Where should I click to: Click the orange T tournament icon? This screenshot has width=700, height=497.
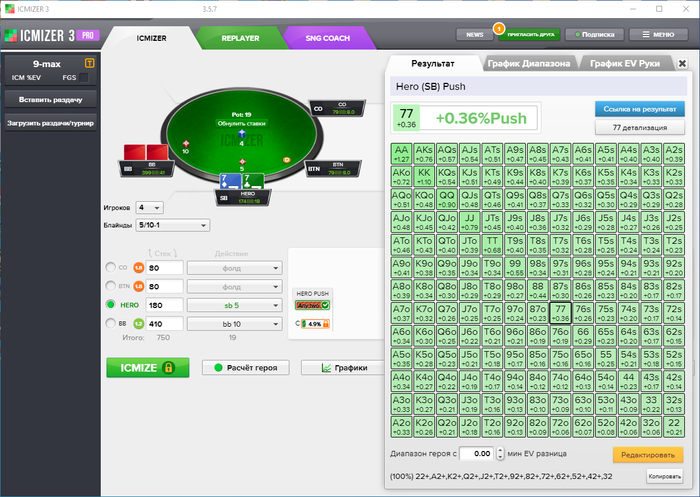click(89, 63)
